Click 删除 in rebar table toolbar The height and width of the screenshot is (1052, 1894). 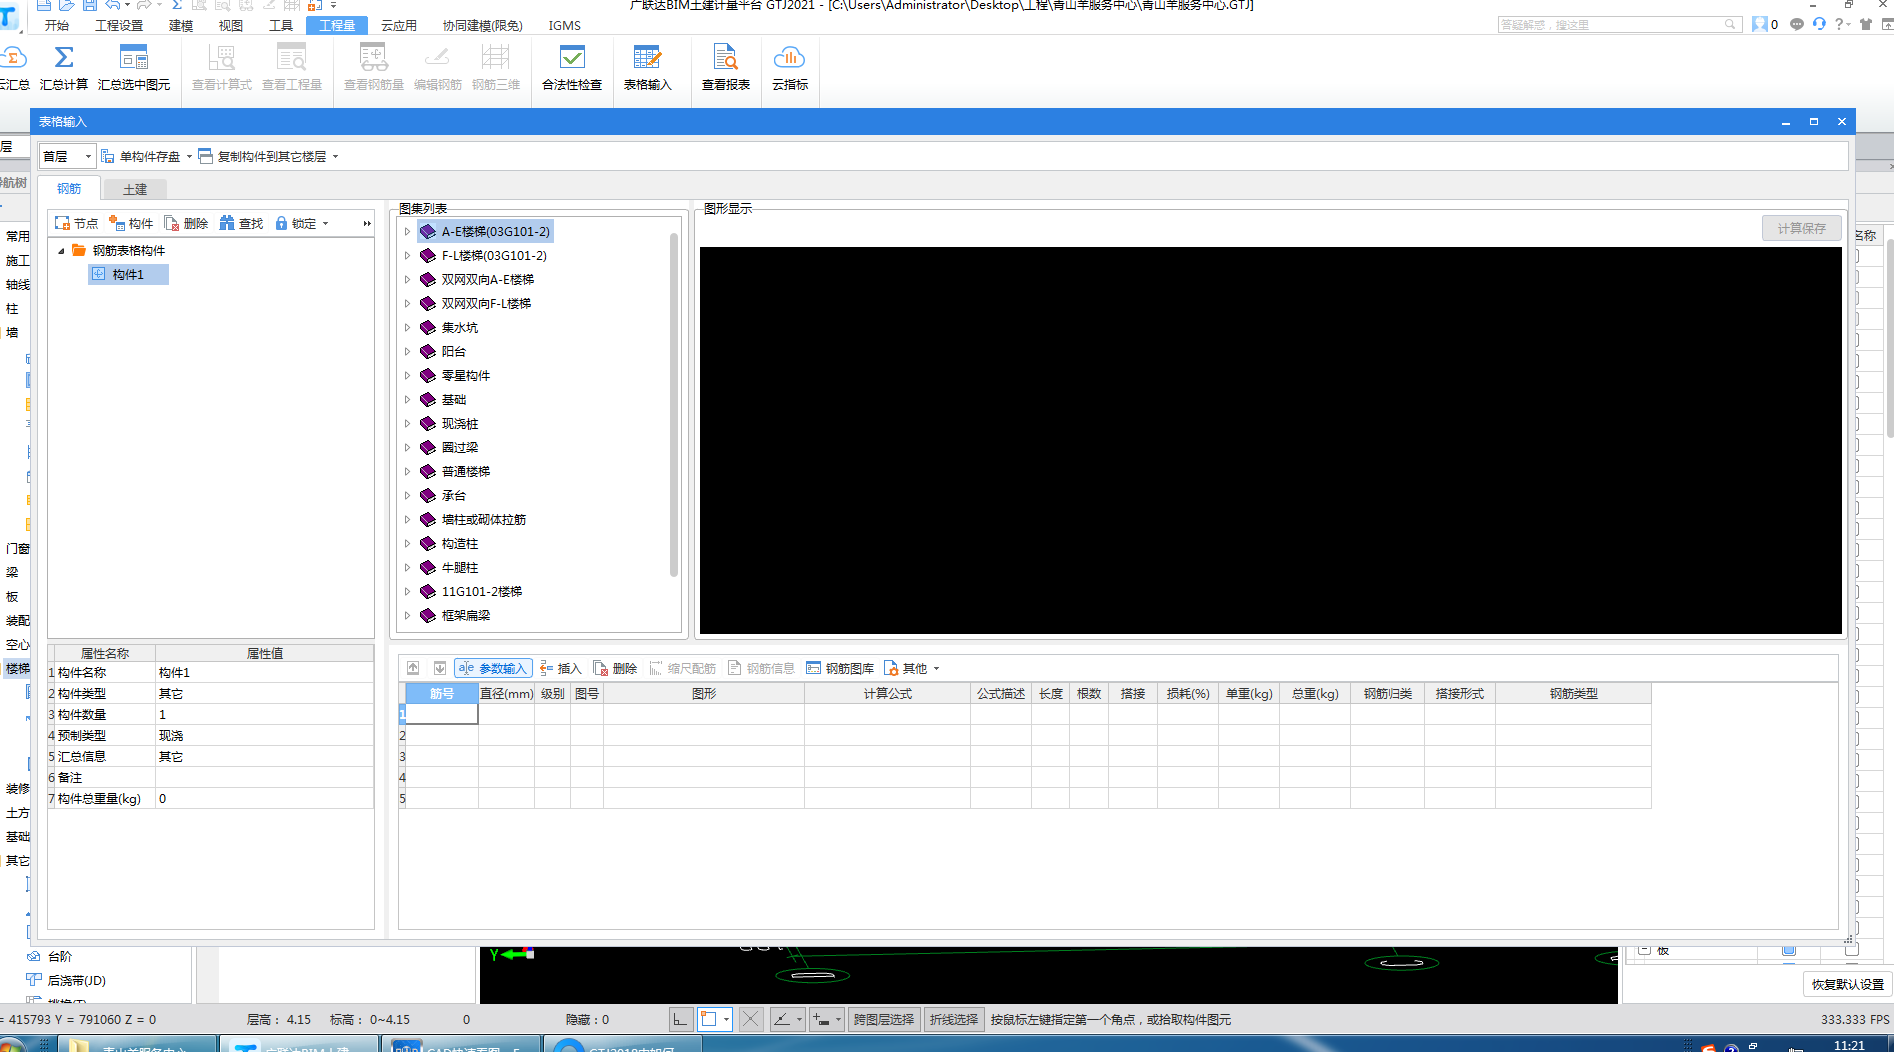[615, 668]
